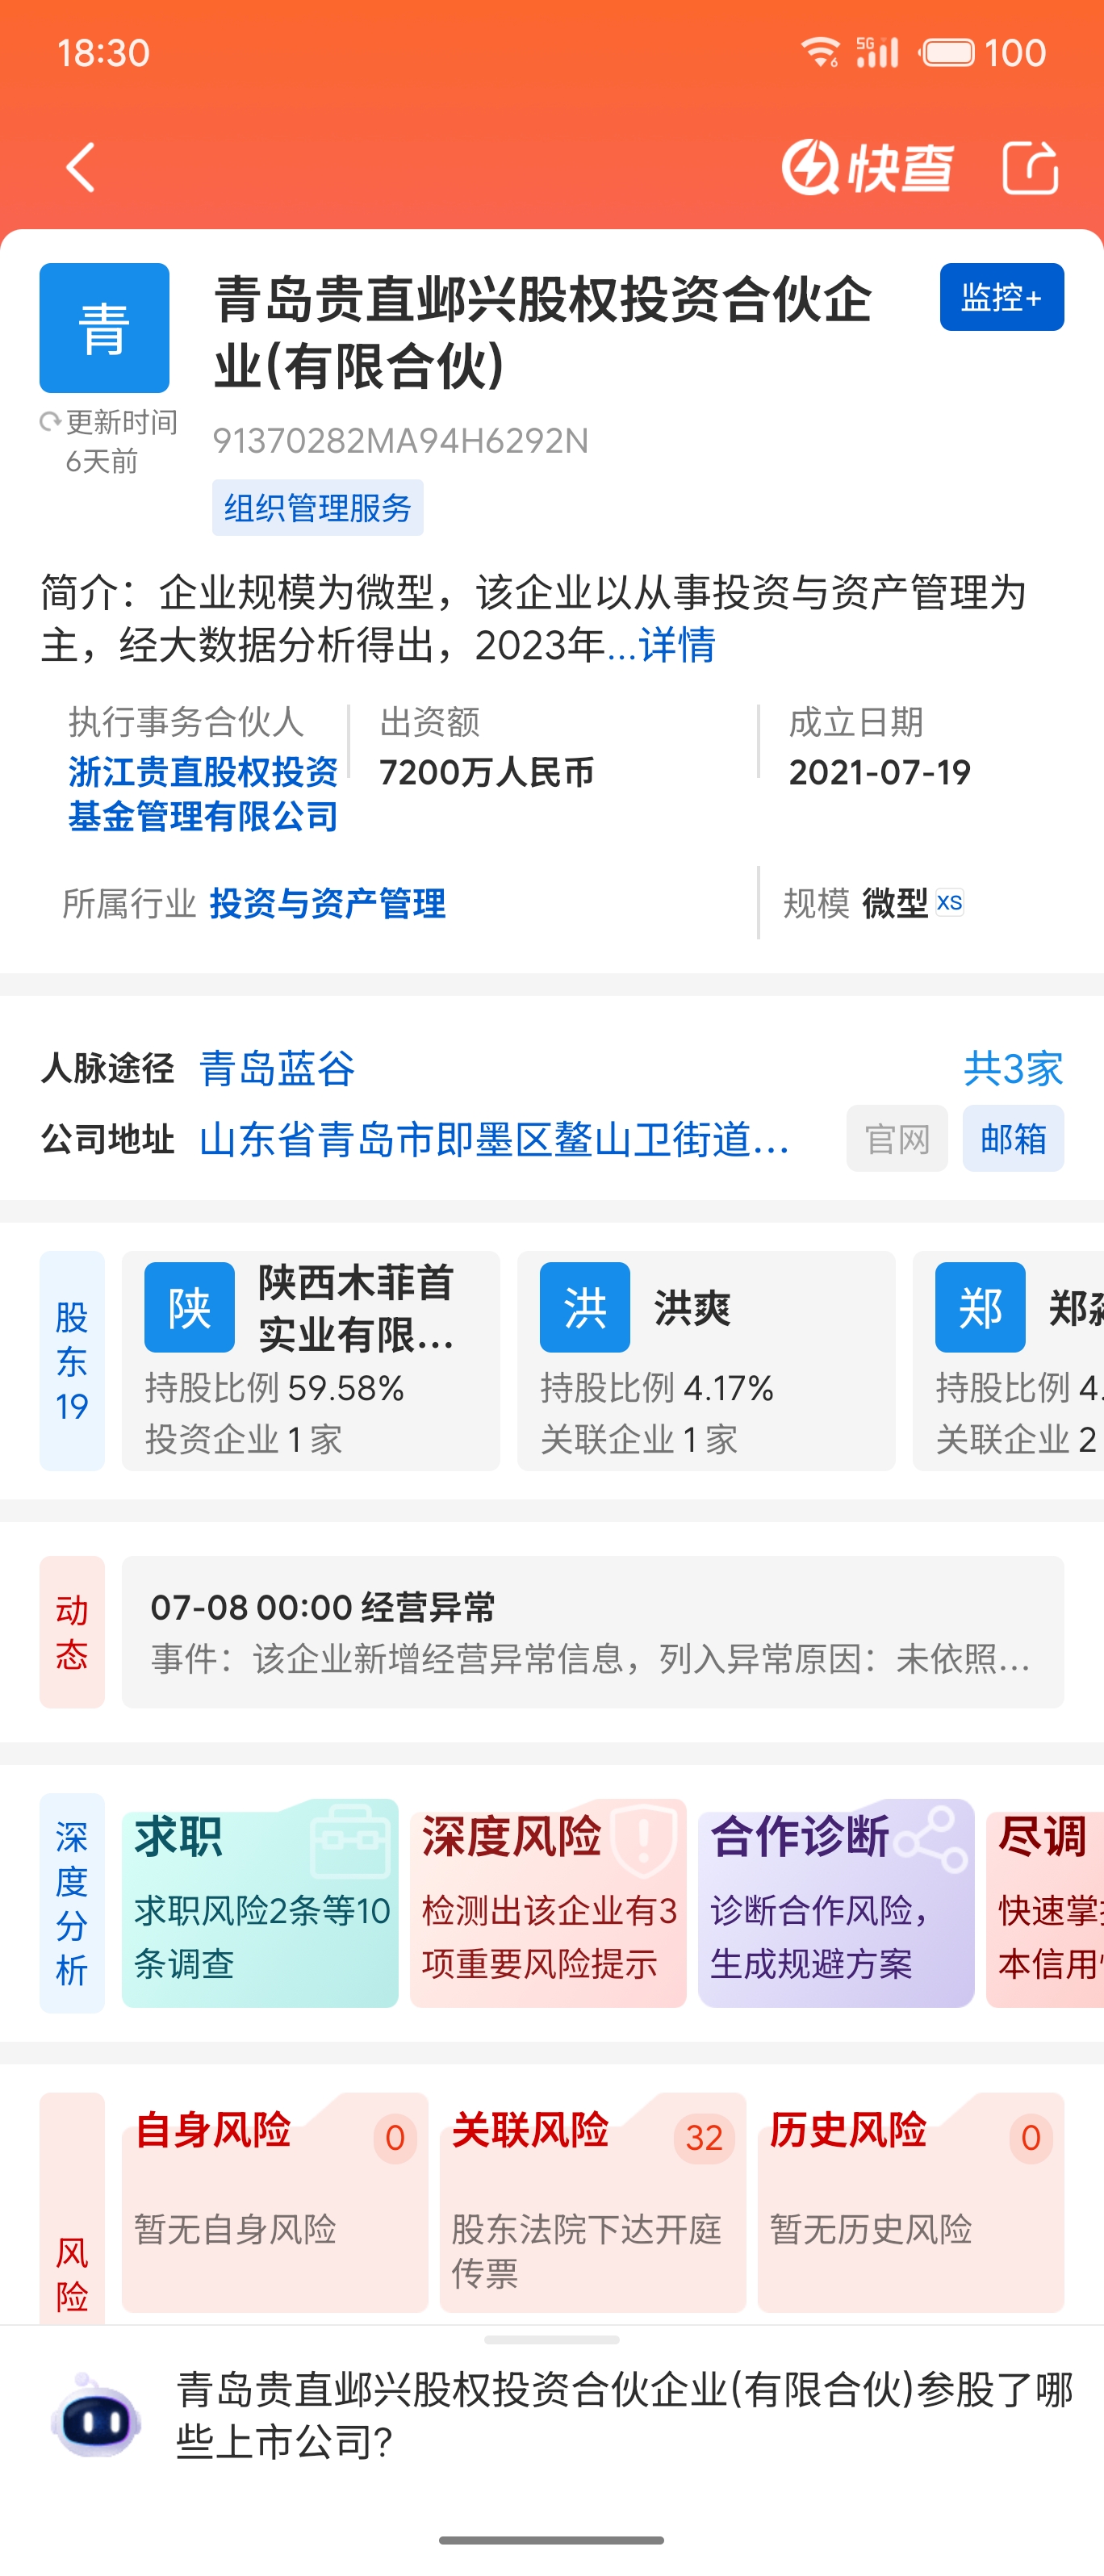Viewport: 1104px width, 2576px height.
Task: Tap credit code 91370282MA94H6292N
Action: [400, 441]
